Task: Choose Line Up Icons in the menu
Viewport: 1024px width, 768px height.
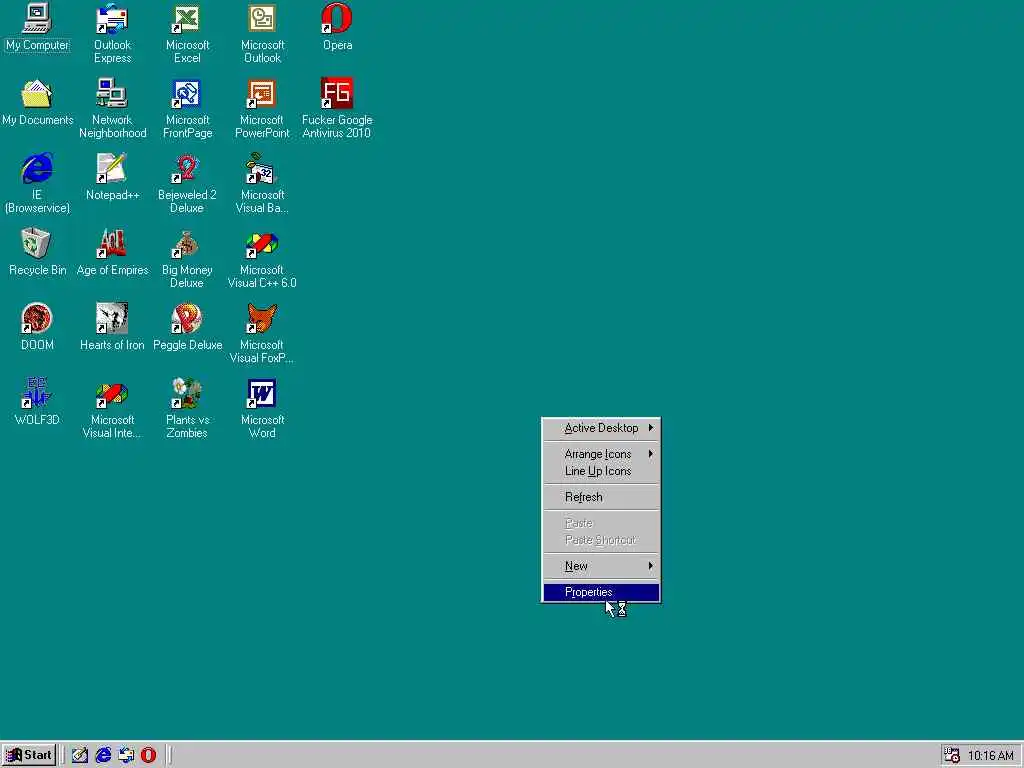Action: [601, 471]
